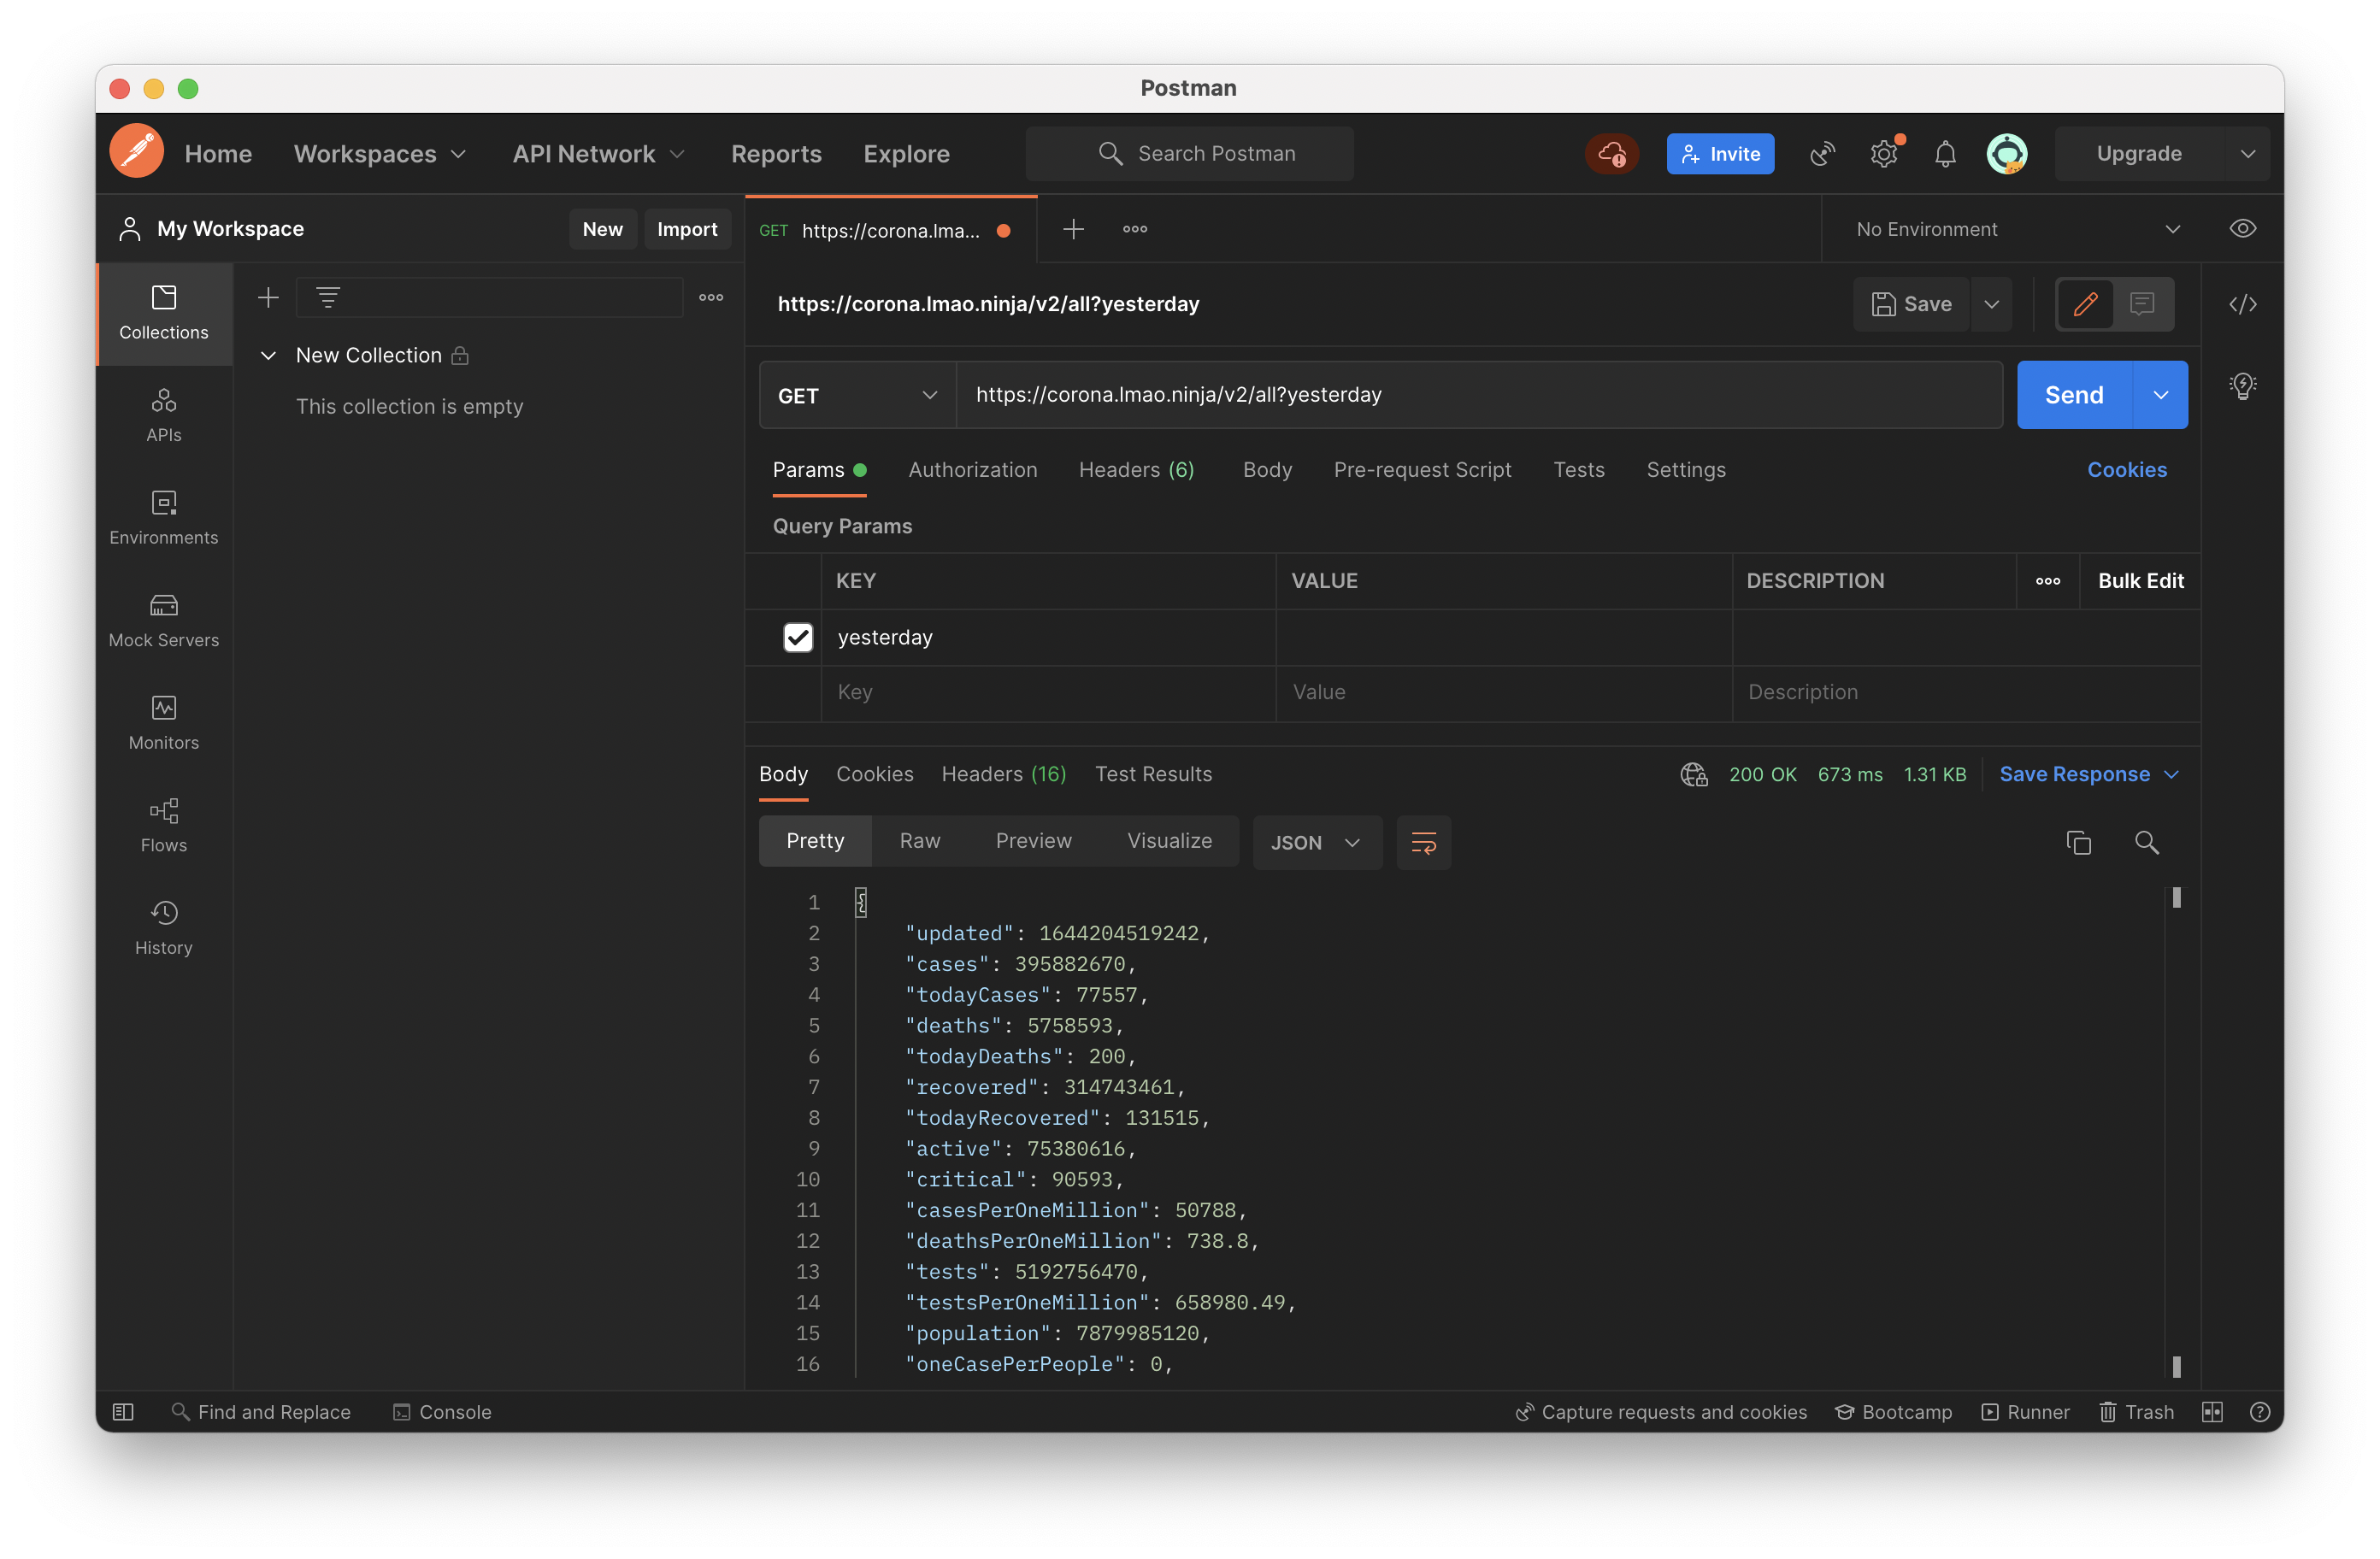Toggle the comment mode button
This screenshot has width=2380, height=1559.
click(x=2142, y=304)
